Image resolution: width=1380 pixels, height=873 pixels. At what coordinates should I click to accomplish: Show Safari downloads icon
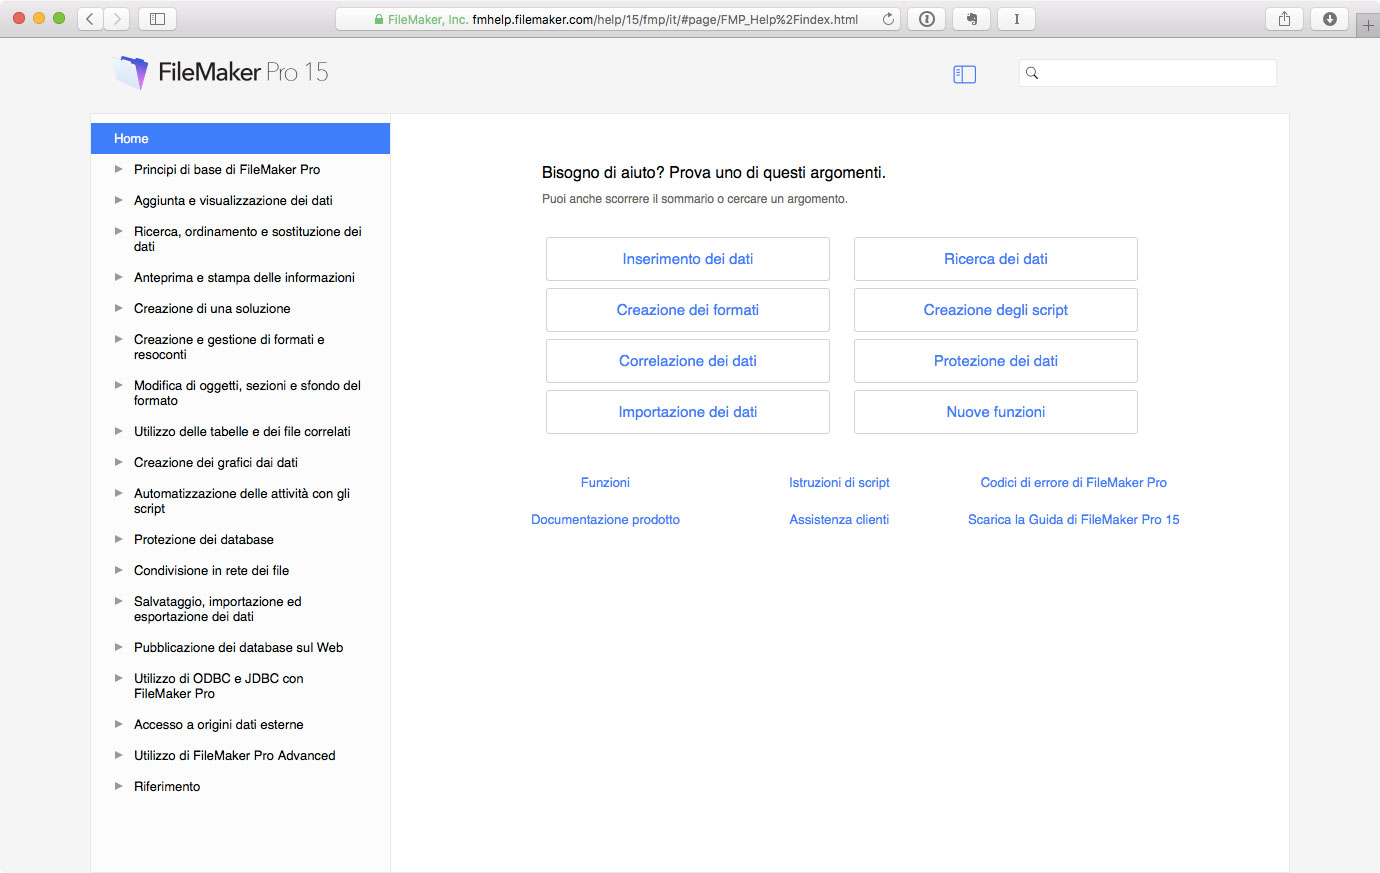tap(1329, 19)
